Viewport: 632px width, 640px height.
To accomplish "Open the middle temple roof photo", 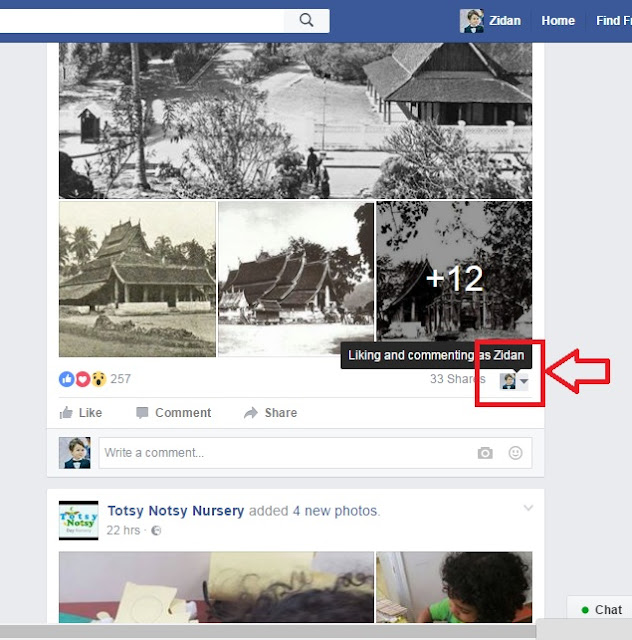I will 296,279.
